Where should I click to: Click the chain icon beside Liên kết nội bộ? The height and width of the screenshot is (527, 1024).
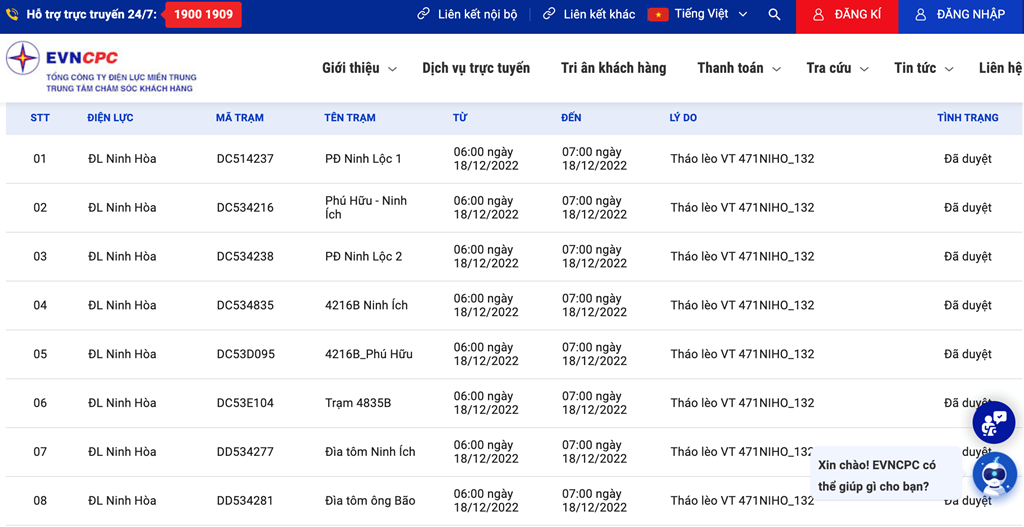[424, 15]
